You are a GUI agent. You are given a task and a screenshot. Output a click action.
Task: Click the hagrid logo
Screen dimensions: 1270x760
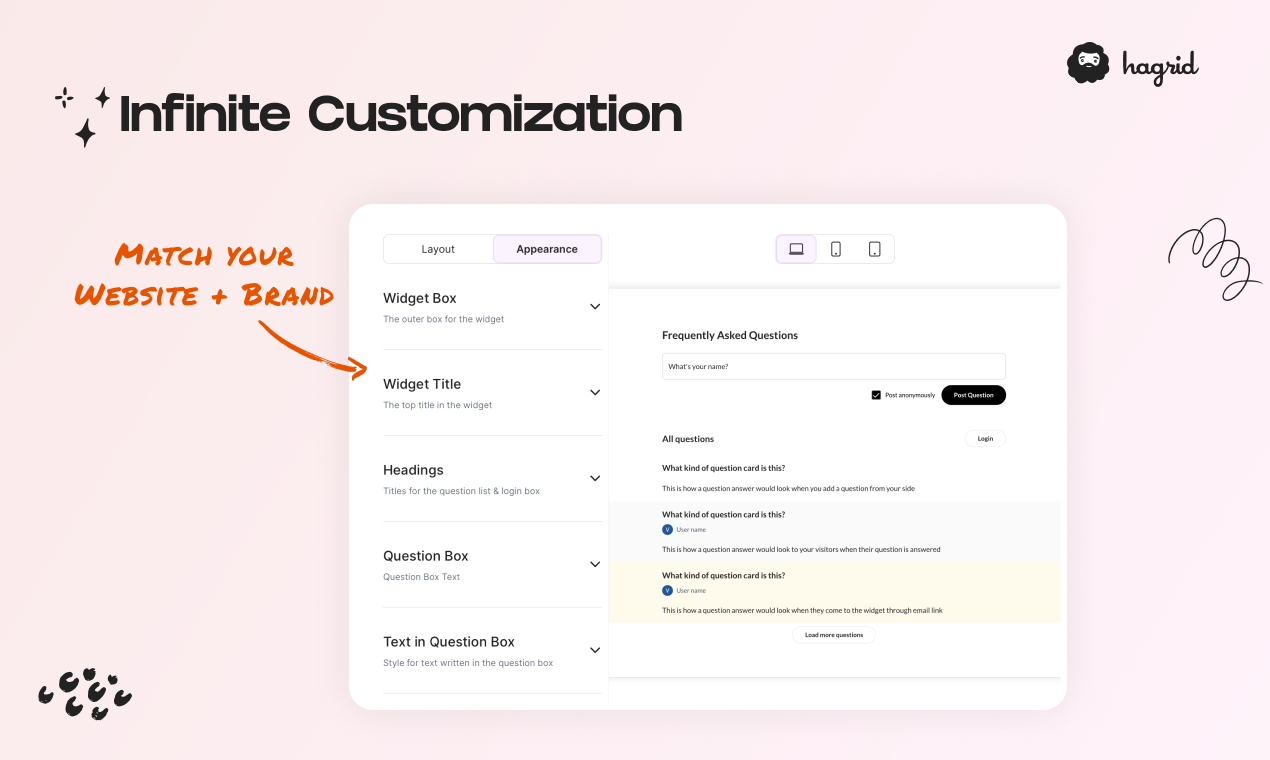1132,64
